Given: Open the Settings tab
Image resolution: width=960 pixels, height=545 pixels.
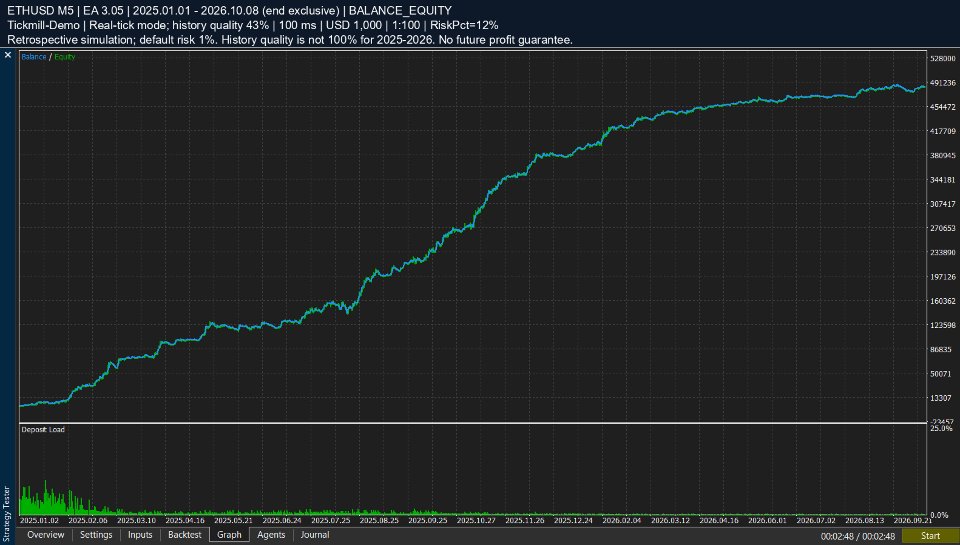Looking at the screenshot, I should tap(96, 535).
